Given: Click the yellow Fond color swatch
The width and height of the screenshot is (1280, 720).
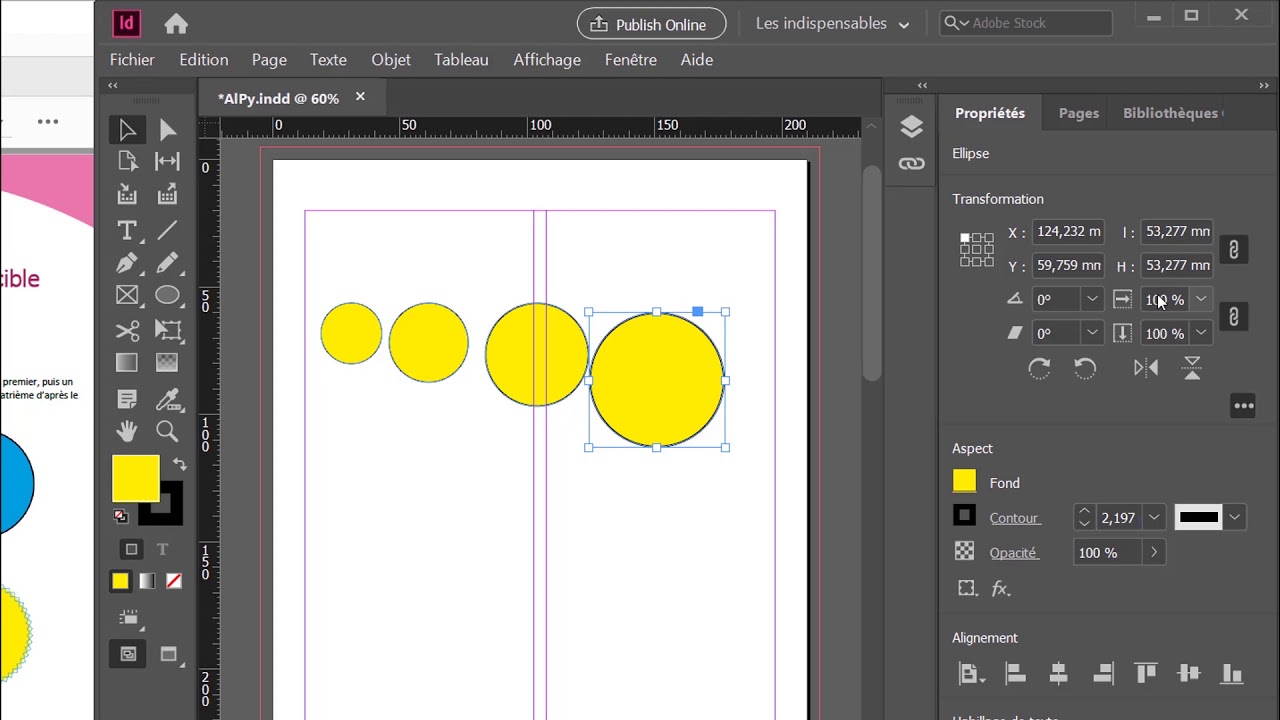Looking at the screenshot, I should (964, 482).
